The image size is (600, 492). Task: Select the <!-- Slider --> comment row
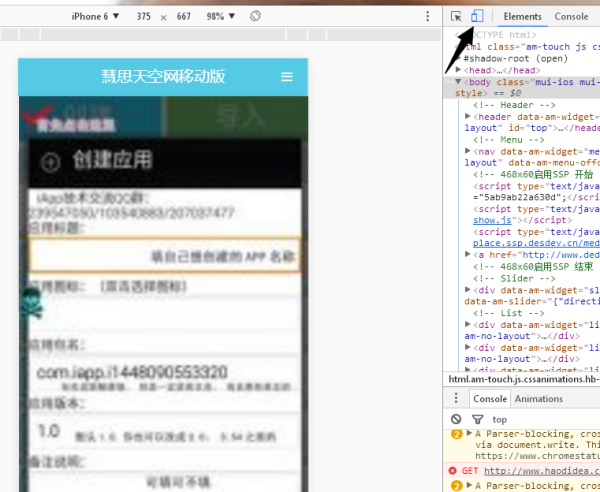[x=514, y=278]
